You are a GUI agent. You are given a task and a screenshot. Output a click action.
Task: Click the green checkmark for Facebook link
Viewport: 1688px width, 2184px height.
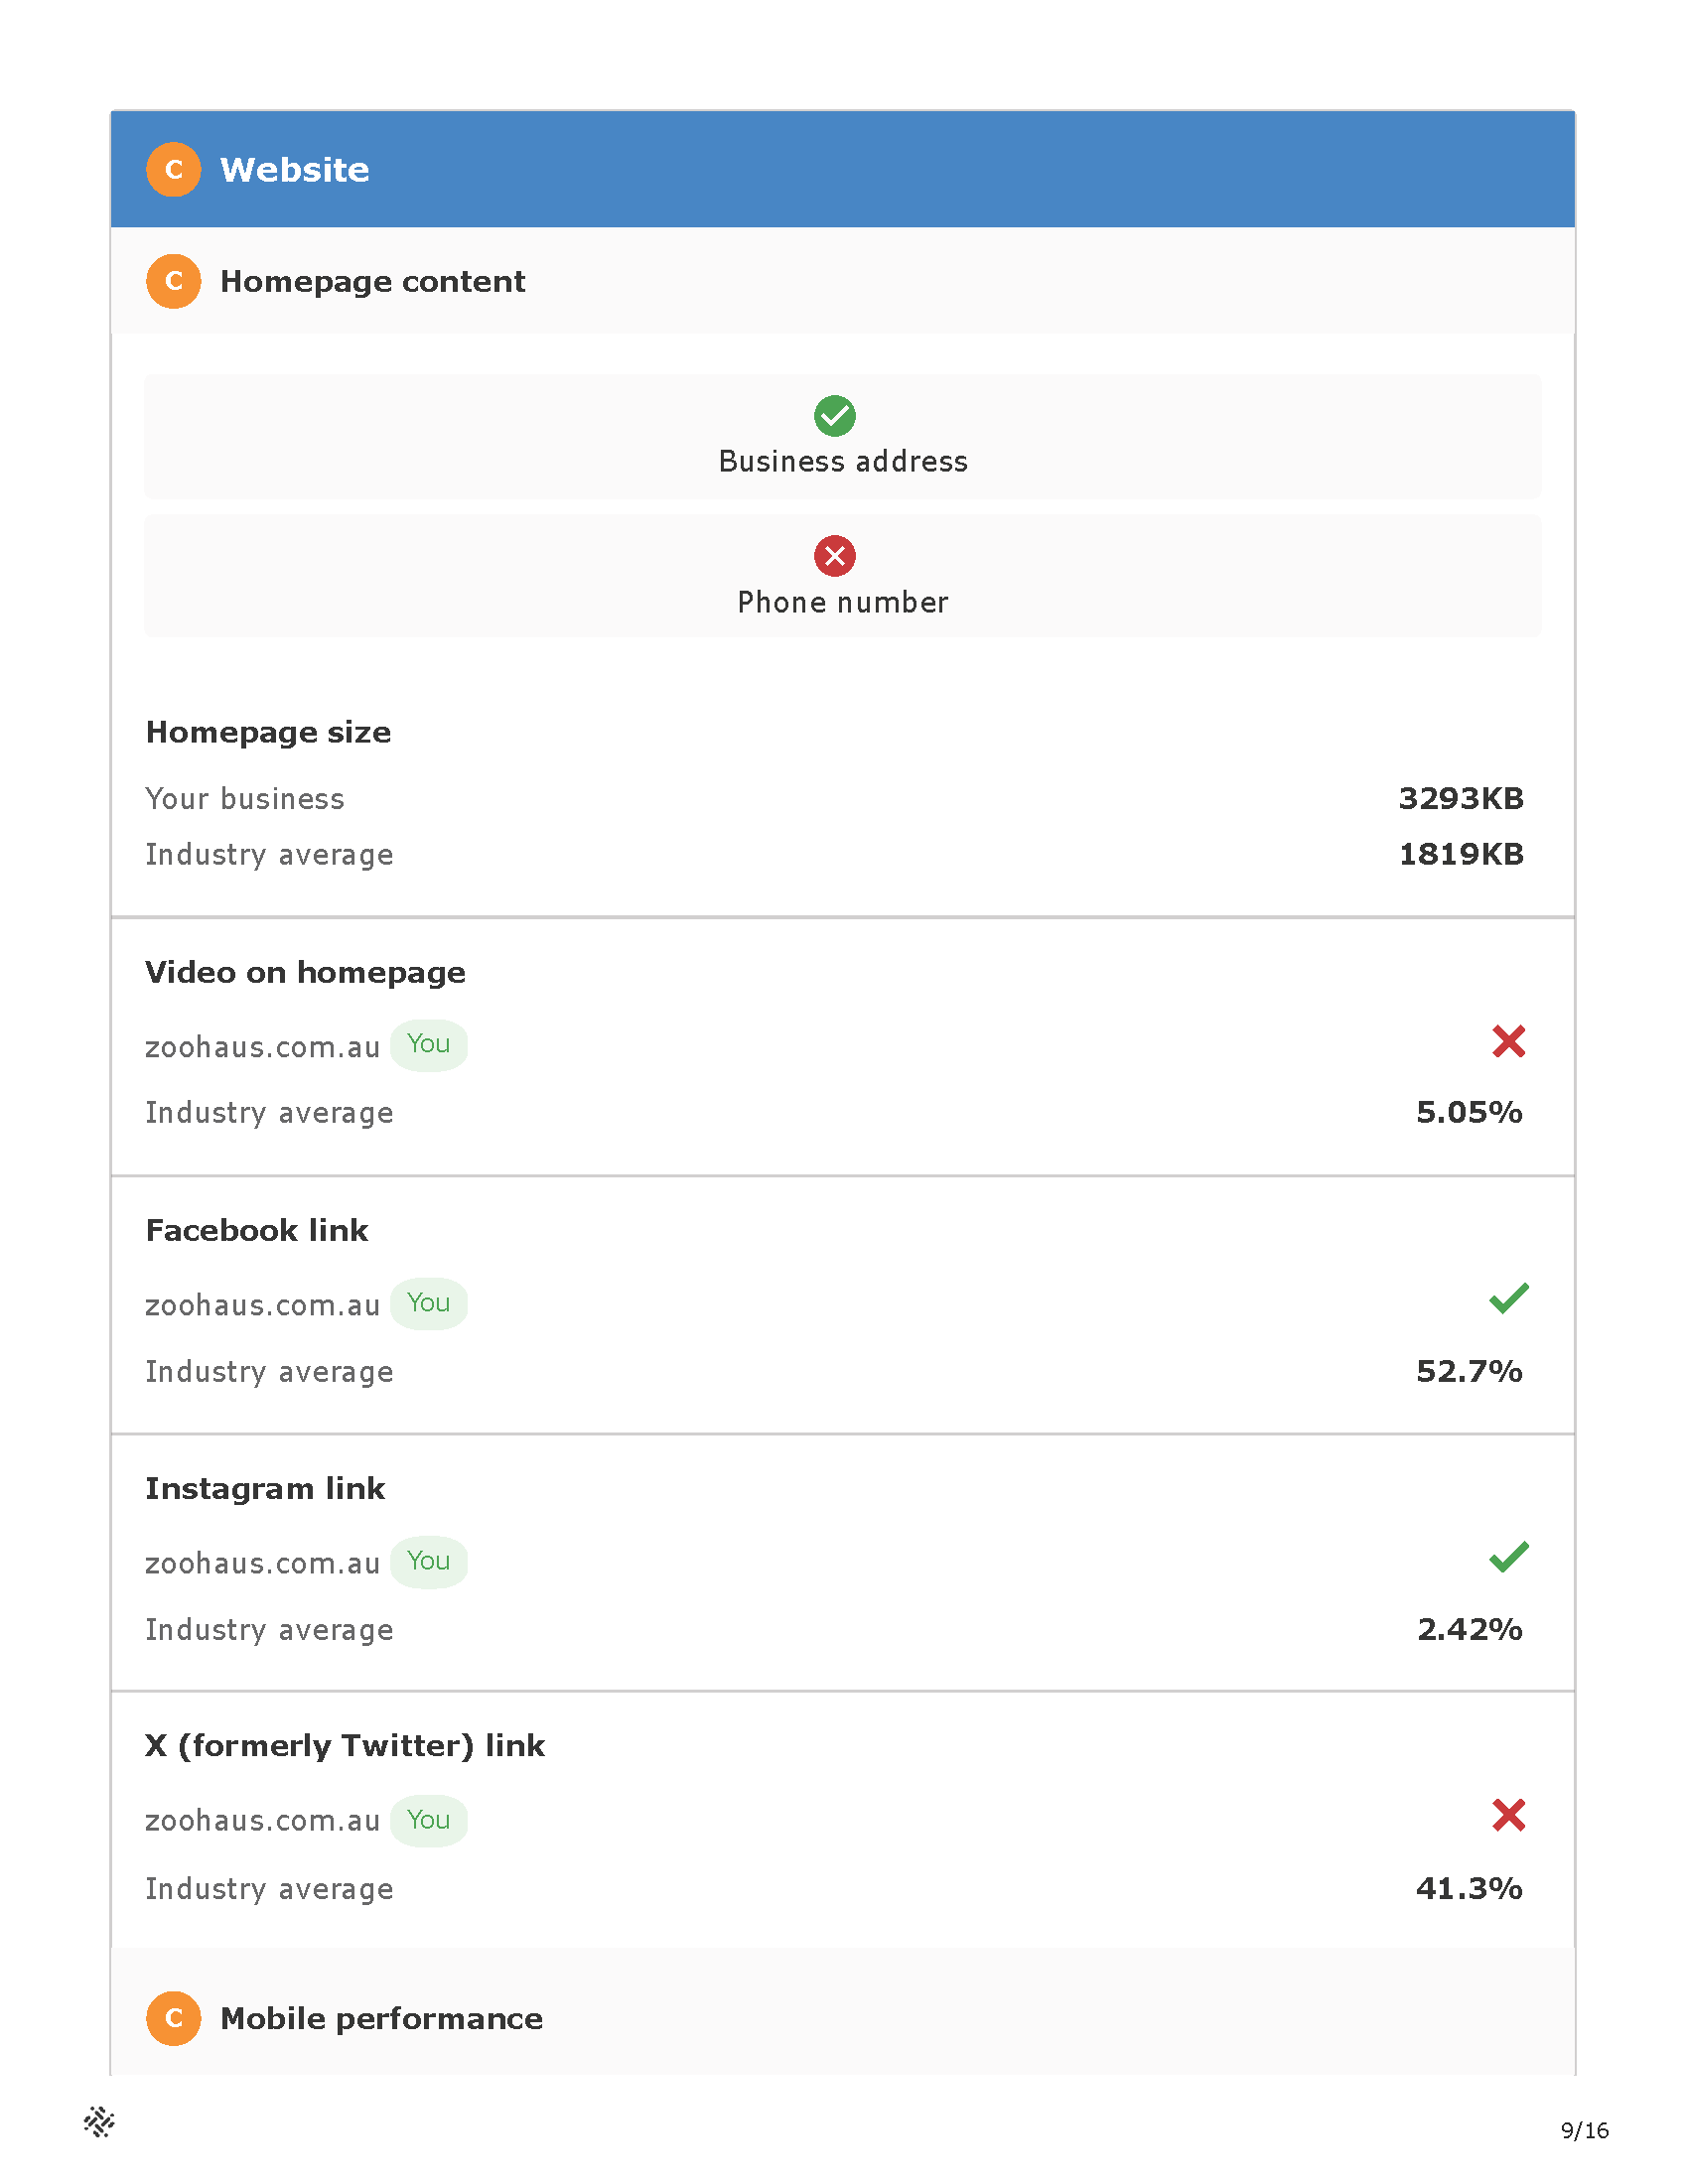[x=1508, y=1298]
